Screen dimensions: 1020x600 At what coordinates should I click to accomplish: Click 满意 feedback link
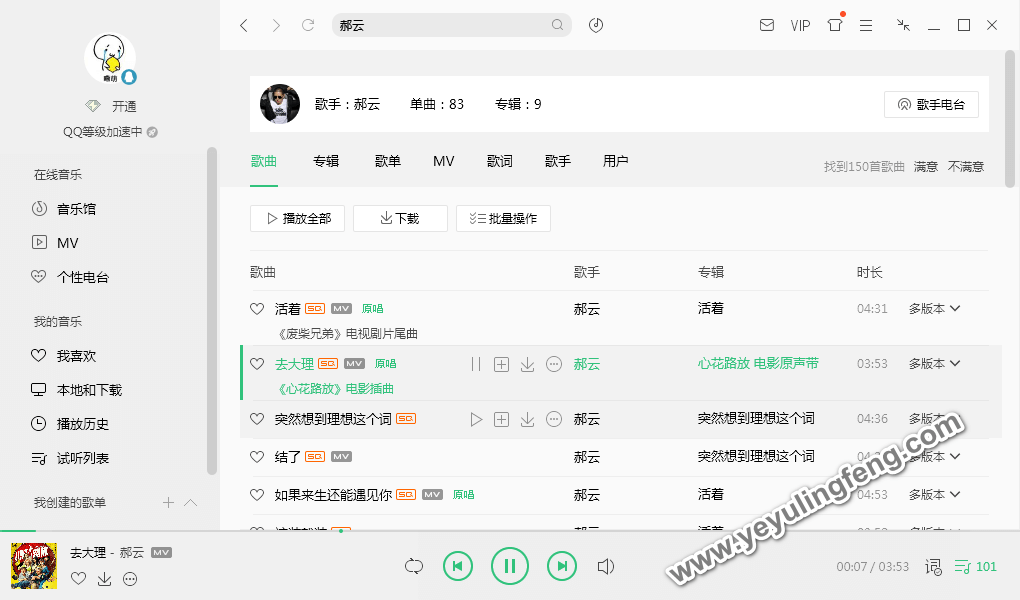tap(926, 167)
